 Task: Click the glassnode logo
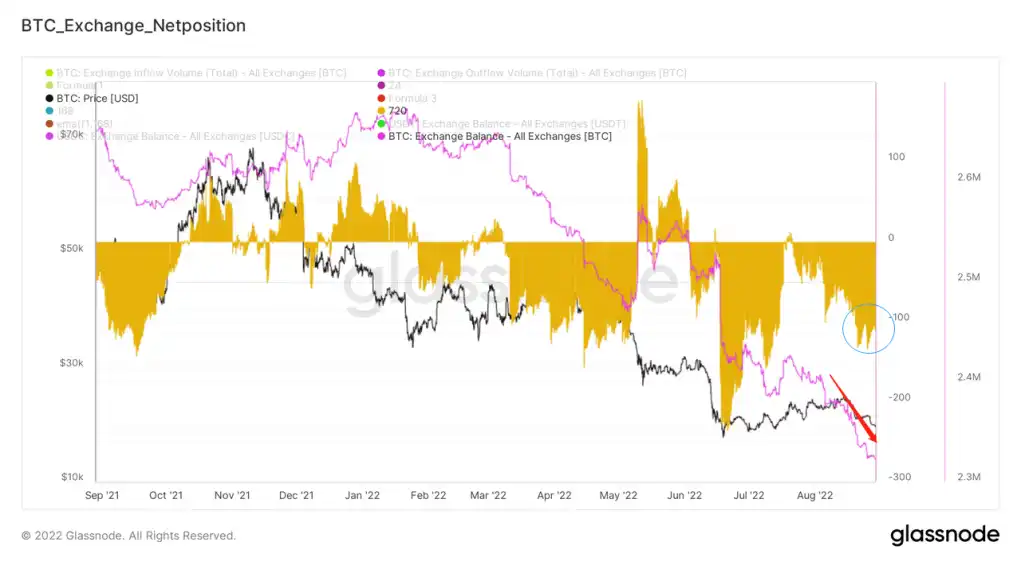[945, 535]
